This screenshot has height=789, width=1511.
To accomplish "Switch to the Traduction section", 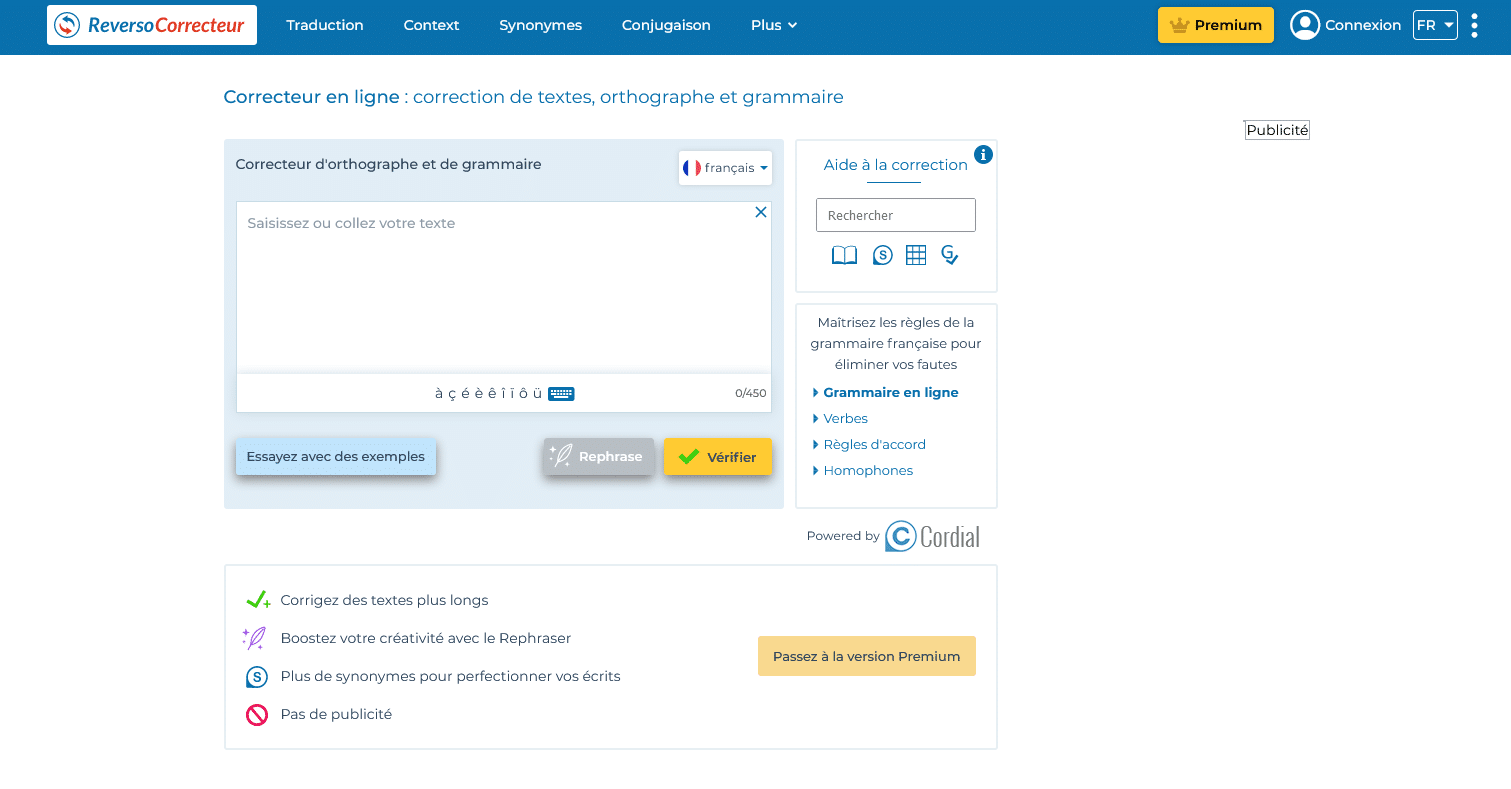I will click(x=324, y=25).
